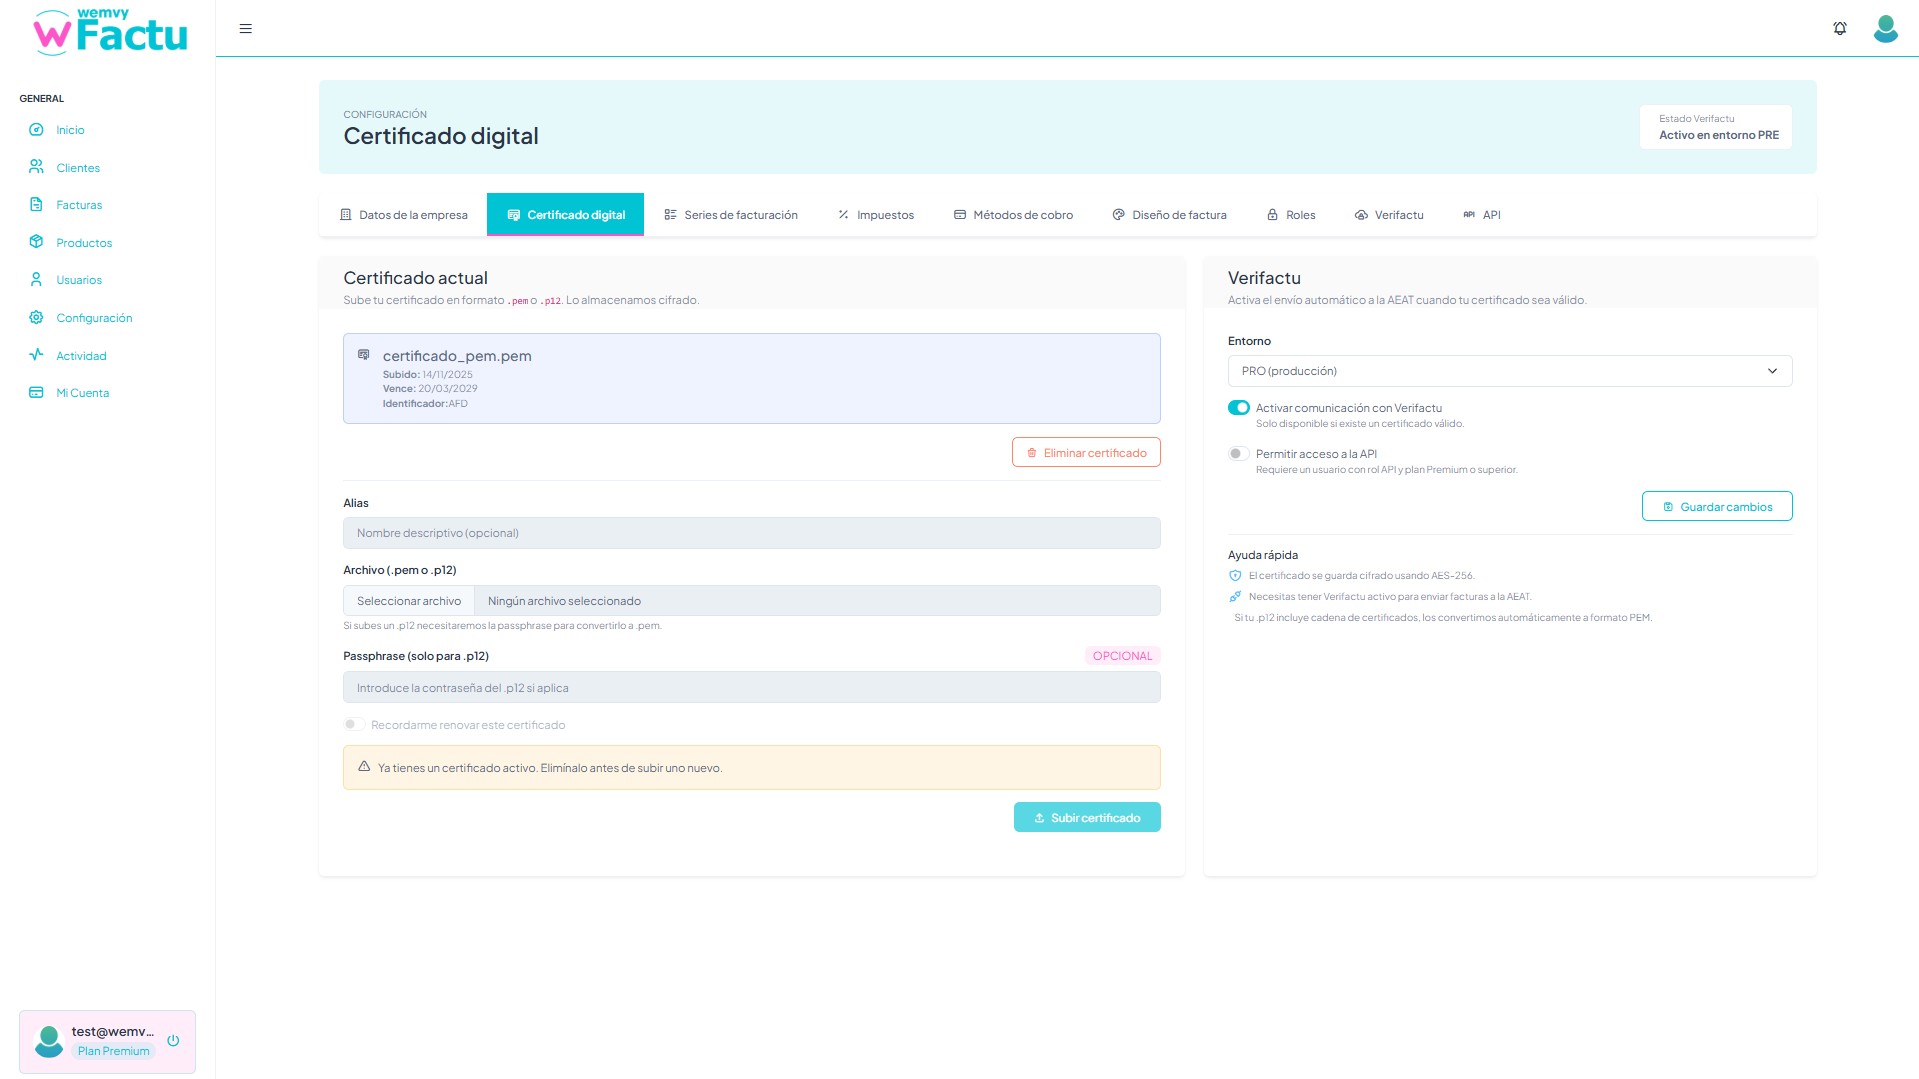Image resolution: width=1919 pixels, height=1079 pixels.
Task: Expand the Mi Cuenta section
Action: coord(81,392)
